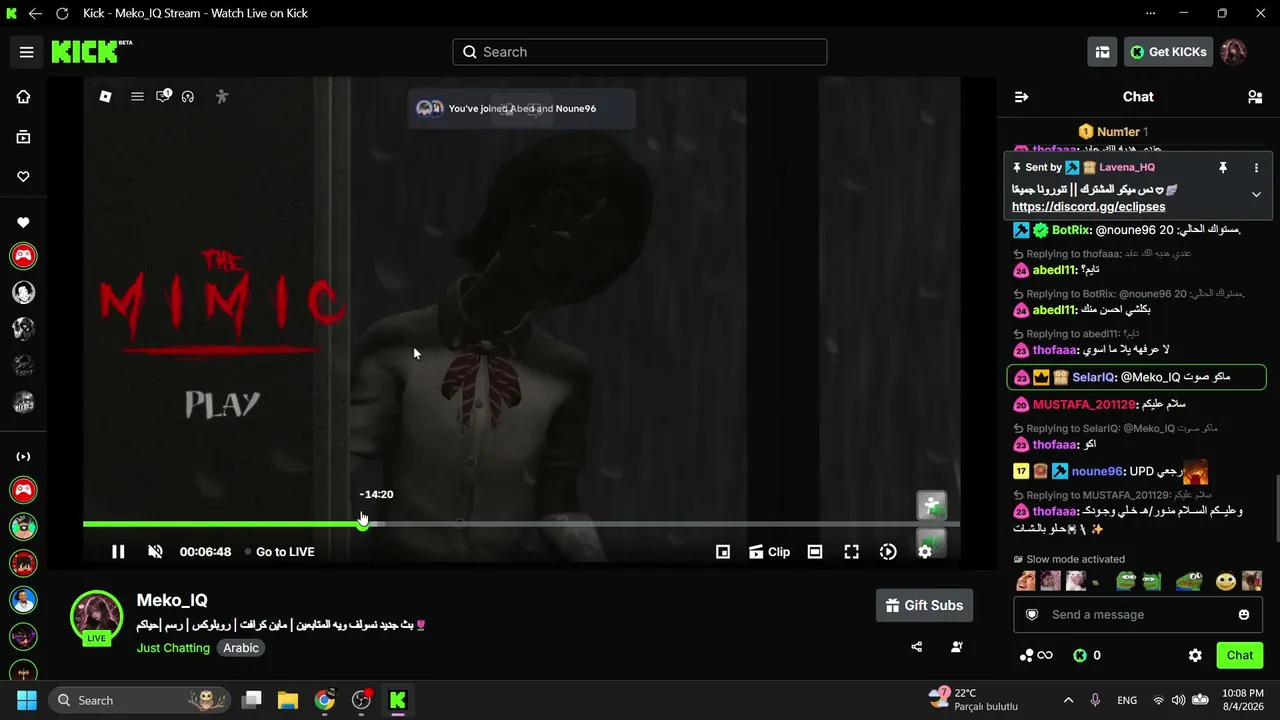The width and height of the screenshot is (1280, 720).
Task: Click BotRix username in chat
Action: click(x=1070, y=230)
